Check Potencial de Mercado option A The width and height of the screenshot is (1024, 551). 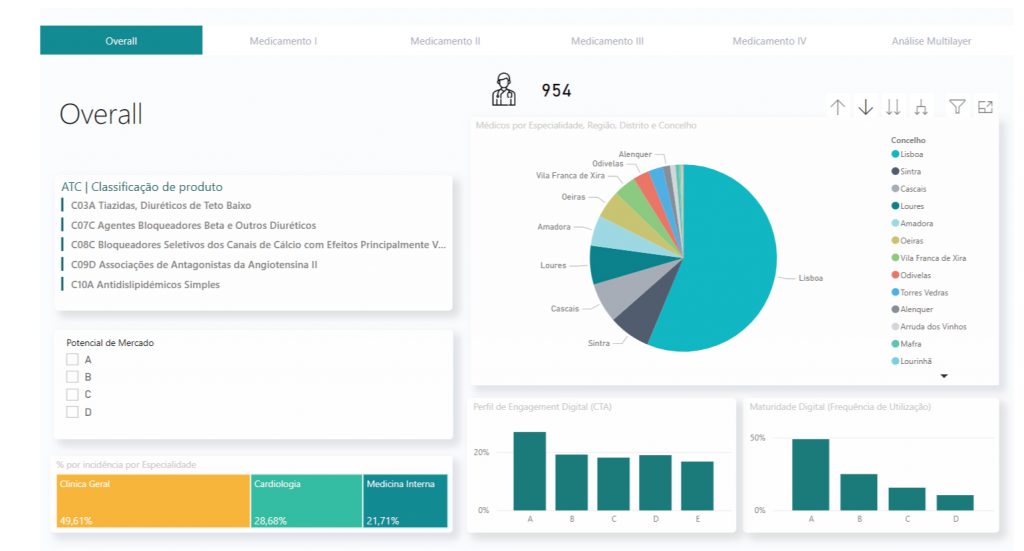pos(72,360)
